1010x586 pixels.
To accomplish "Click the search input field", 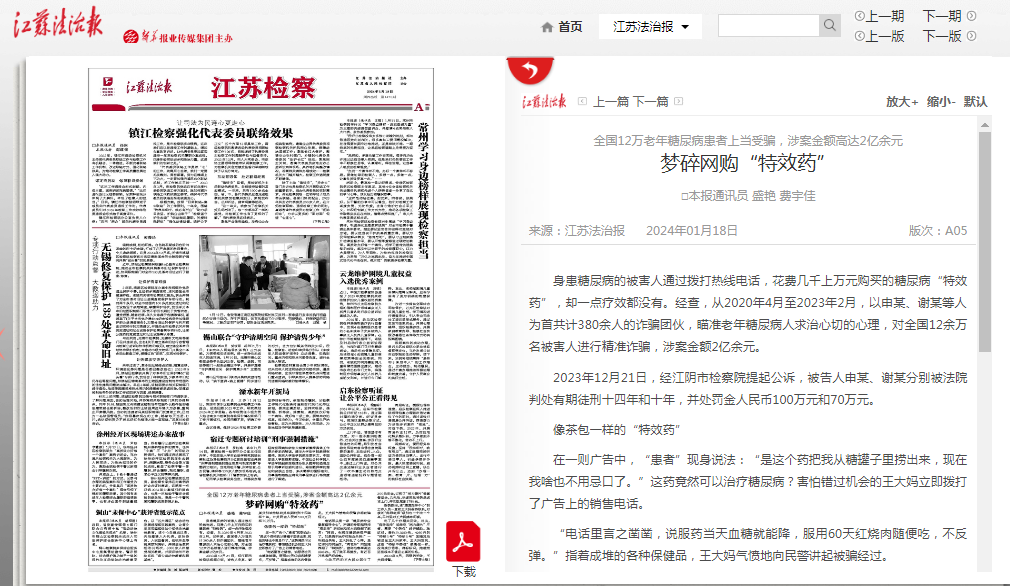I will (768, 26).
